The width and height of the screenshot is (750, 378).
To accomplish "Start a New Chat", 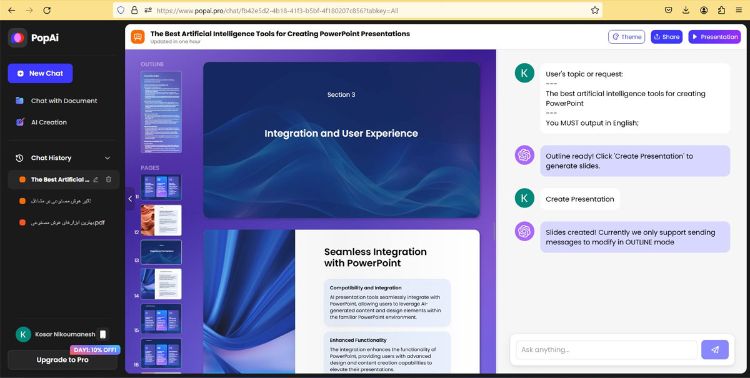I will pyautogui.click(x=40, y=73).
